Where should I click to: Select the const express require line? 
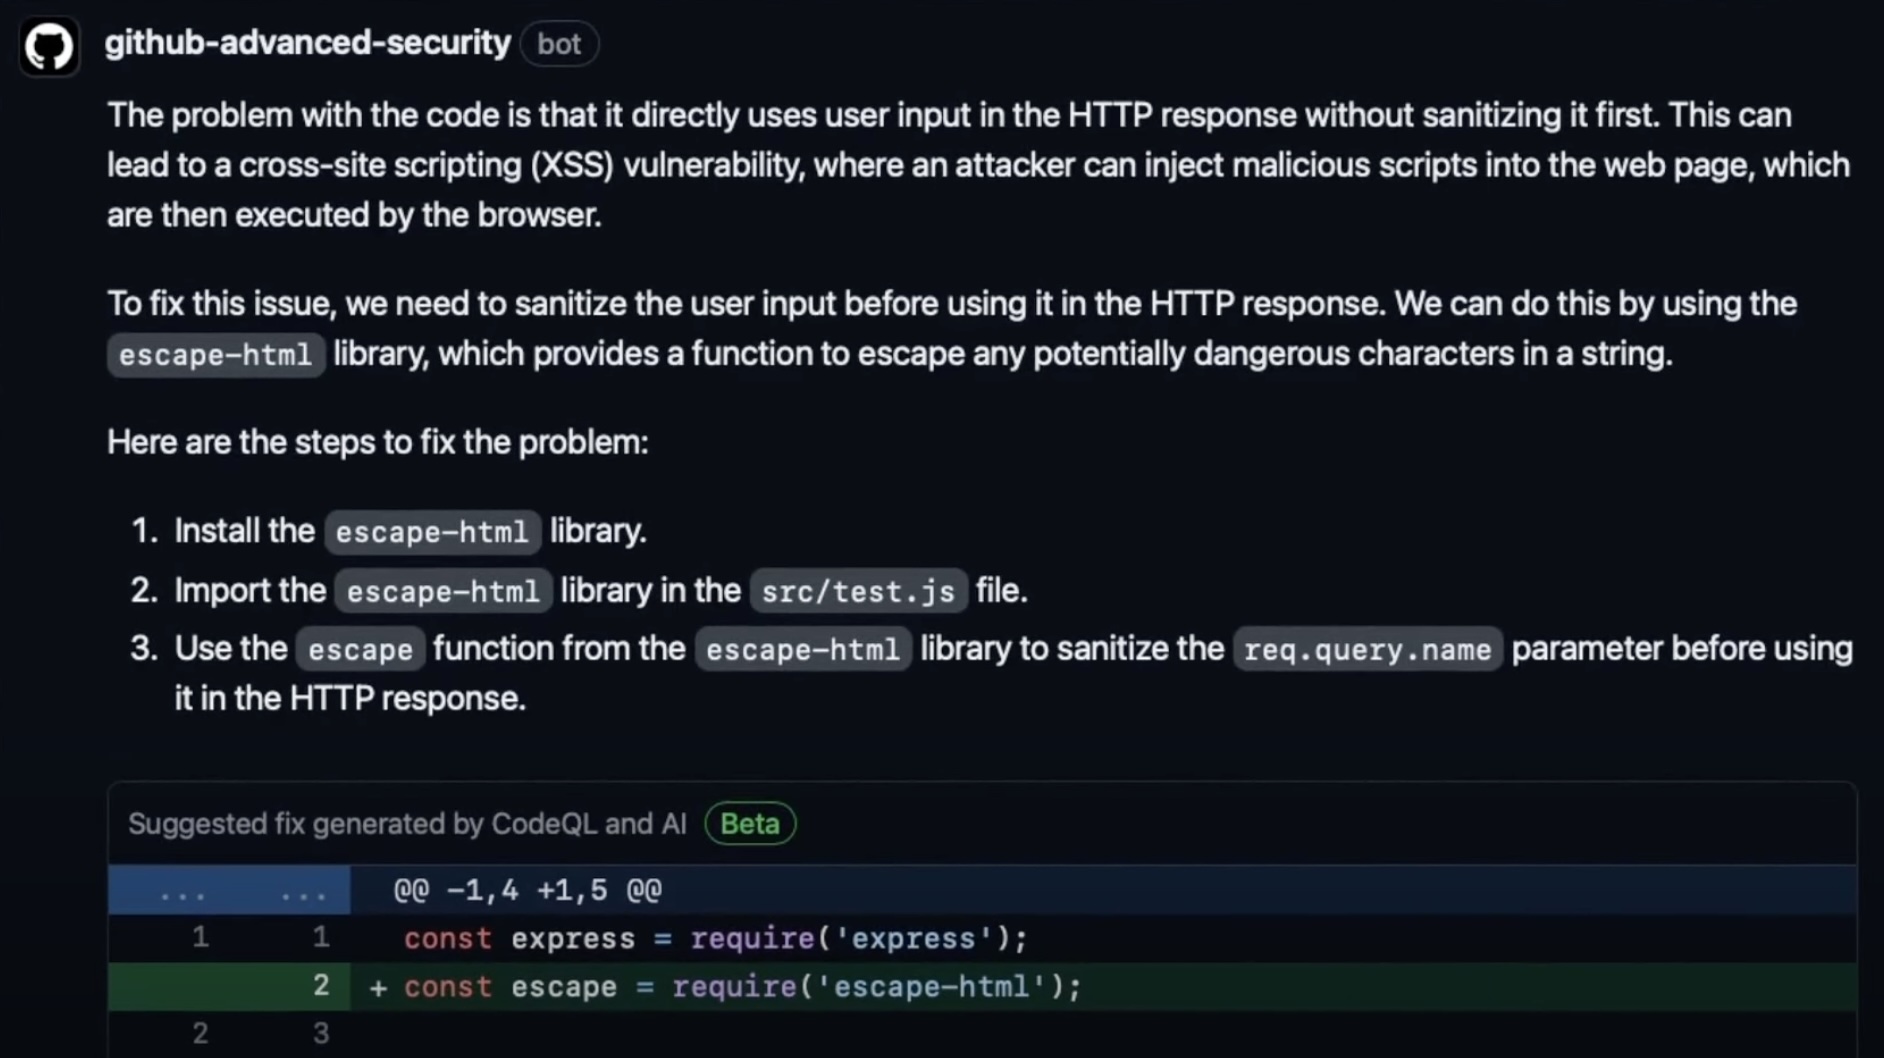[x=714, y=938]
